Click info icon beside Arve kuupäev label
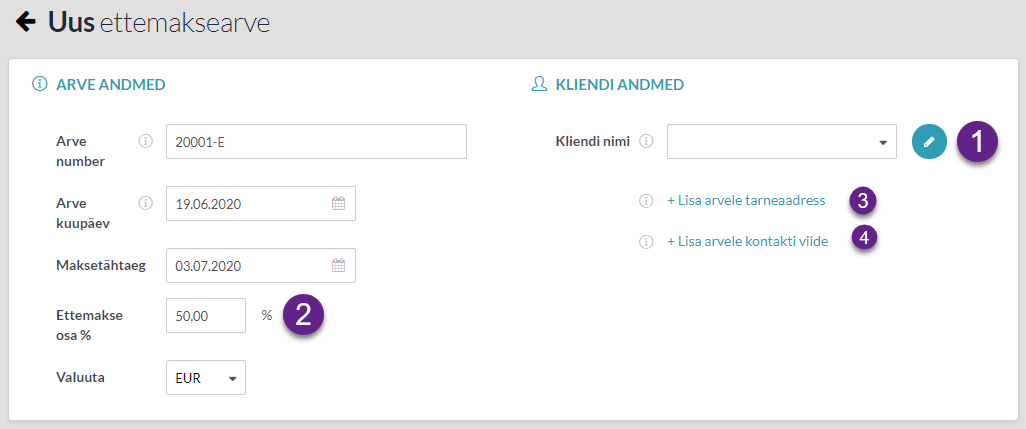1026x429 pixels. point(145,203)
